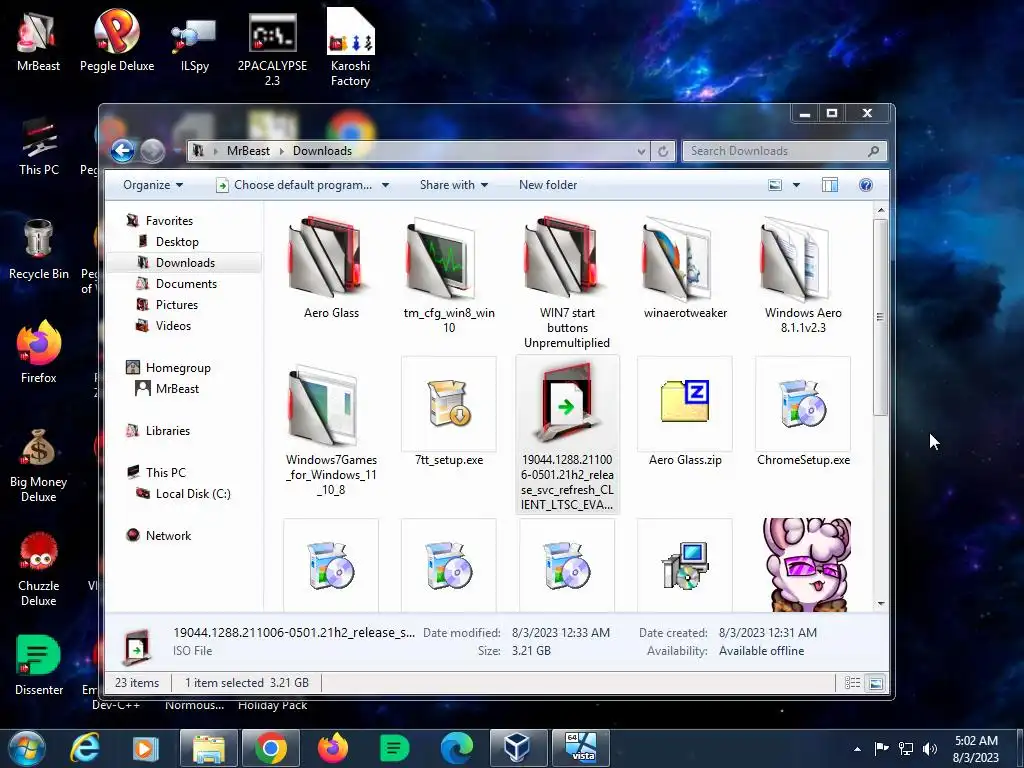
Task: Select Big Money Deluxe desktop icon
Action: 39,465
